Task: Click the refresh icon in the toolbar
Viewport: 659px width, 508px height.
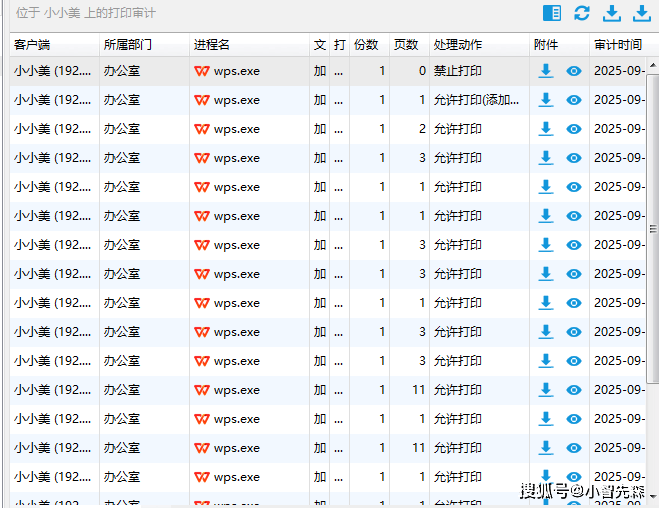Action: 582,13
